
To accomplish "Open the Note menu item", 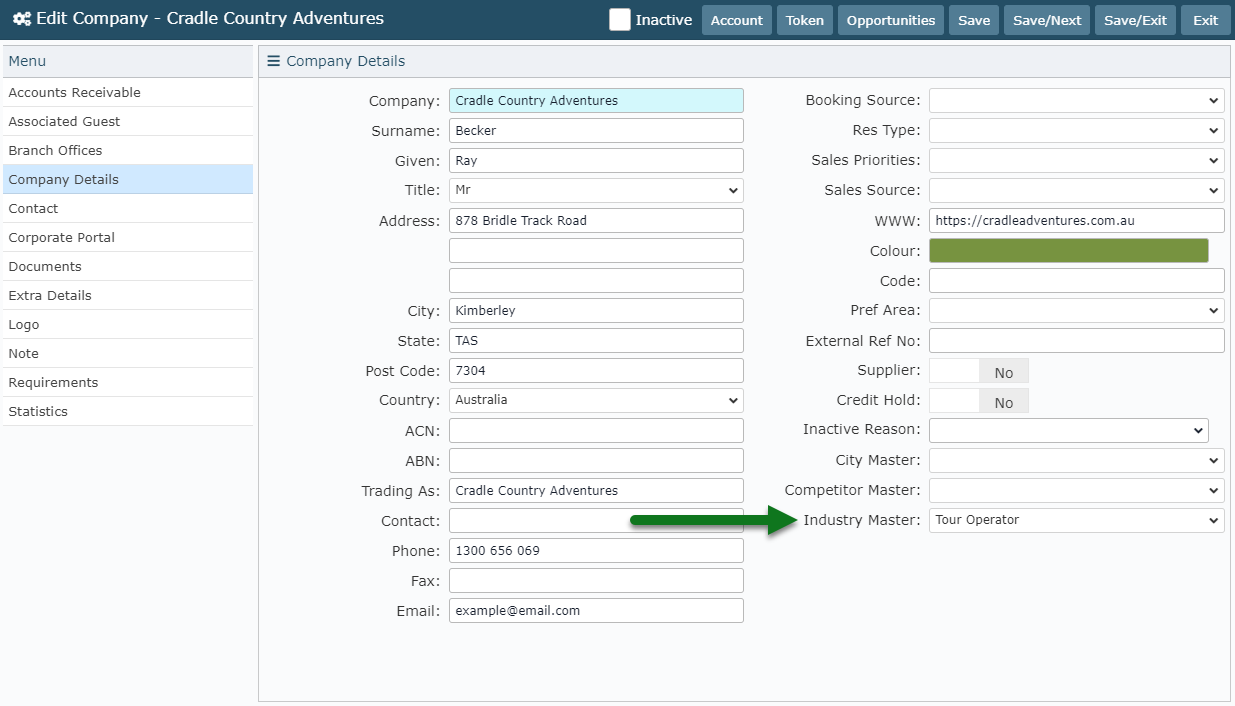I will pyautogui.click(x=128, y=353).
